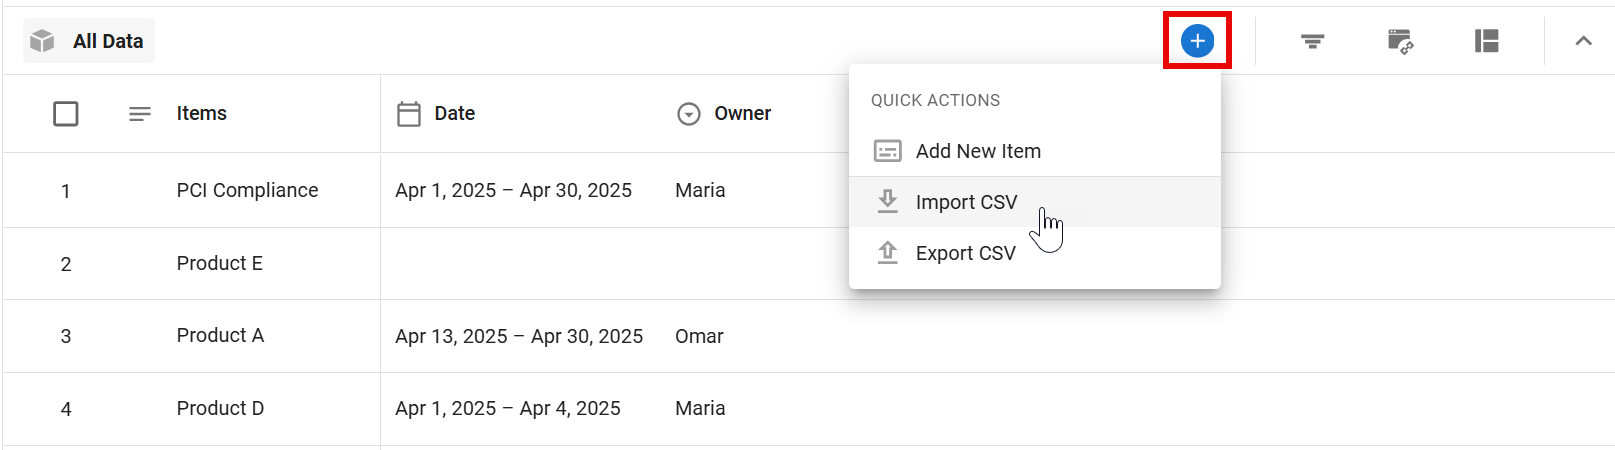This screenshot has height=450, width=1615.
Task: Open the Owner column dropdown icon
Action: [689, 114]
